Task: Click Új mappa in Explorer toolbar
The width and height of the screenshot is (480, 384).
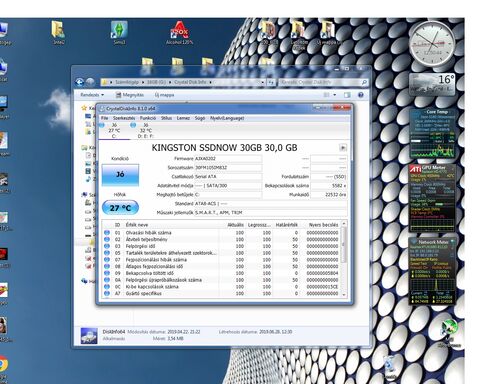Action: pyautogui.click(x=164, y=95)
